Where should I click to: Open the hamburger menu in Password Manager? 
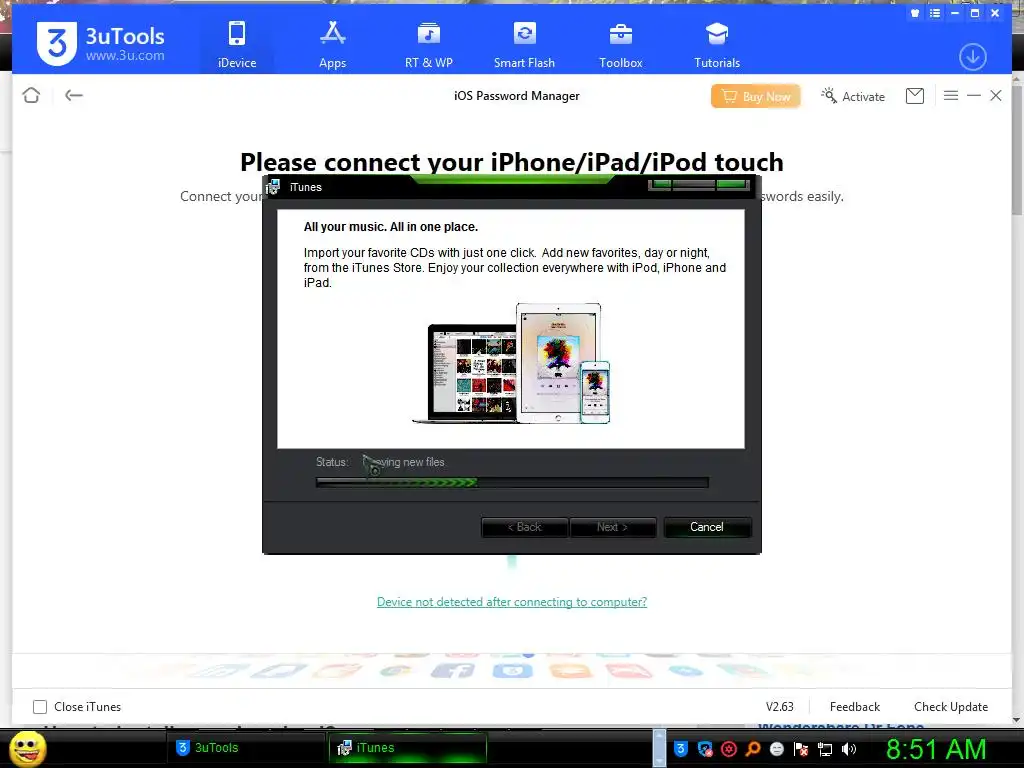click(x=951, y=96)
